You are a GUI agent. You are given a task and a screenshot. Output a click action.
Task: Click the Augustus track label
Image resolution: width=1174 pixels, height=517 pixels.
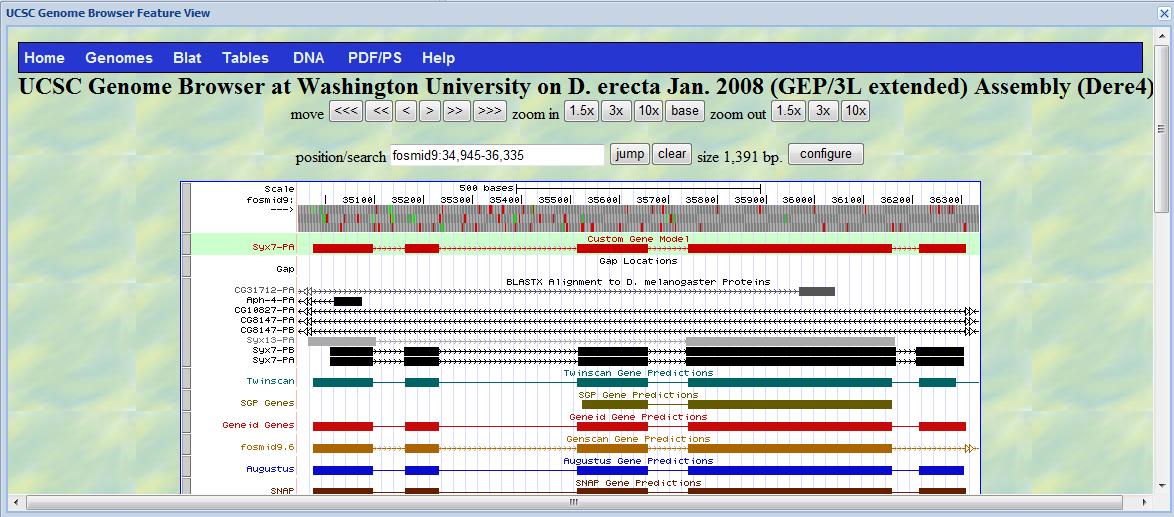[x=271, y=469]
